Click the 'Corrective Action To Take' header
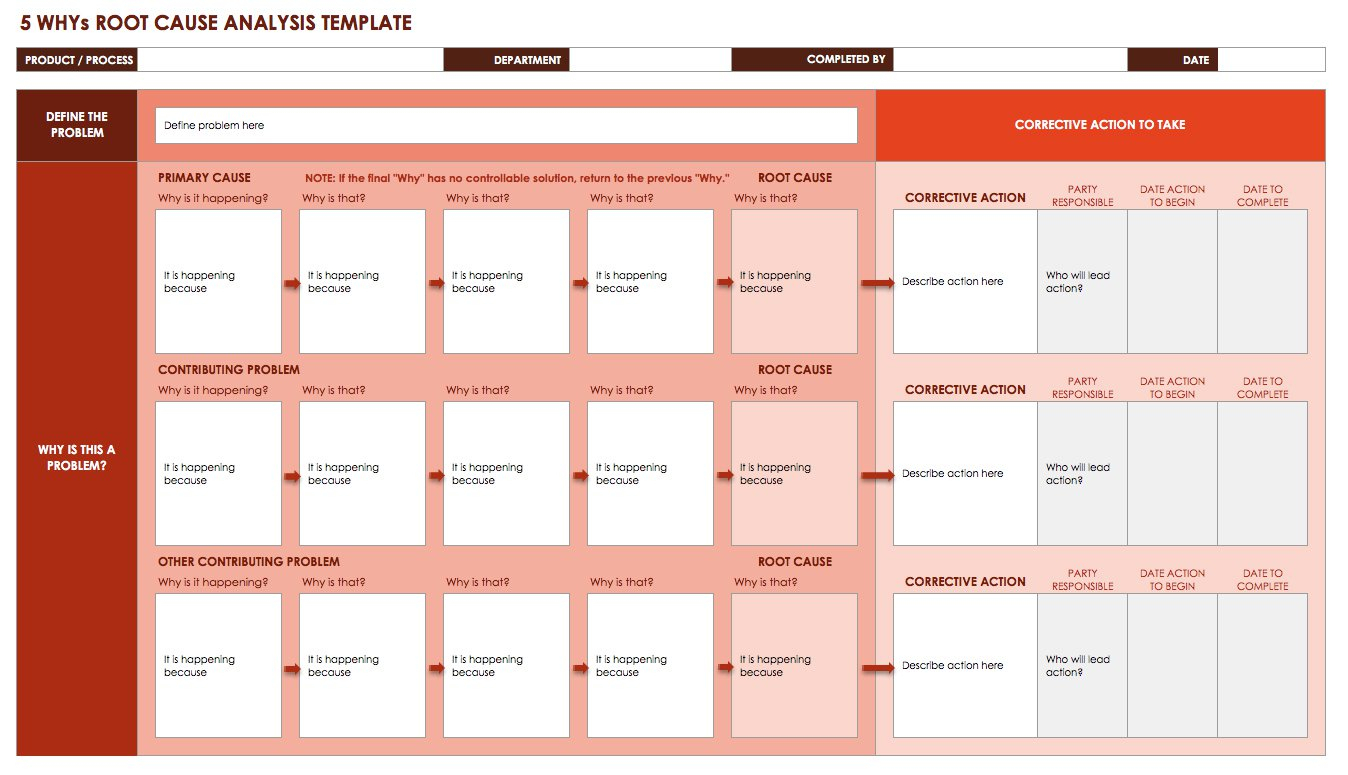This screenshot has height=775, width=1348. (x=1100, y=125)
